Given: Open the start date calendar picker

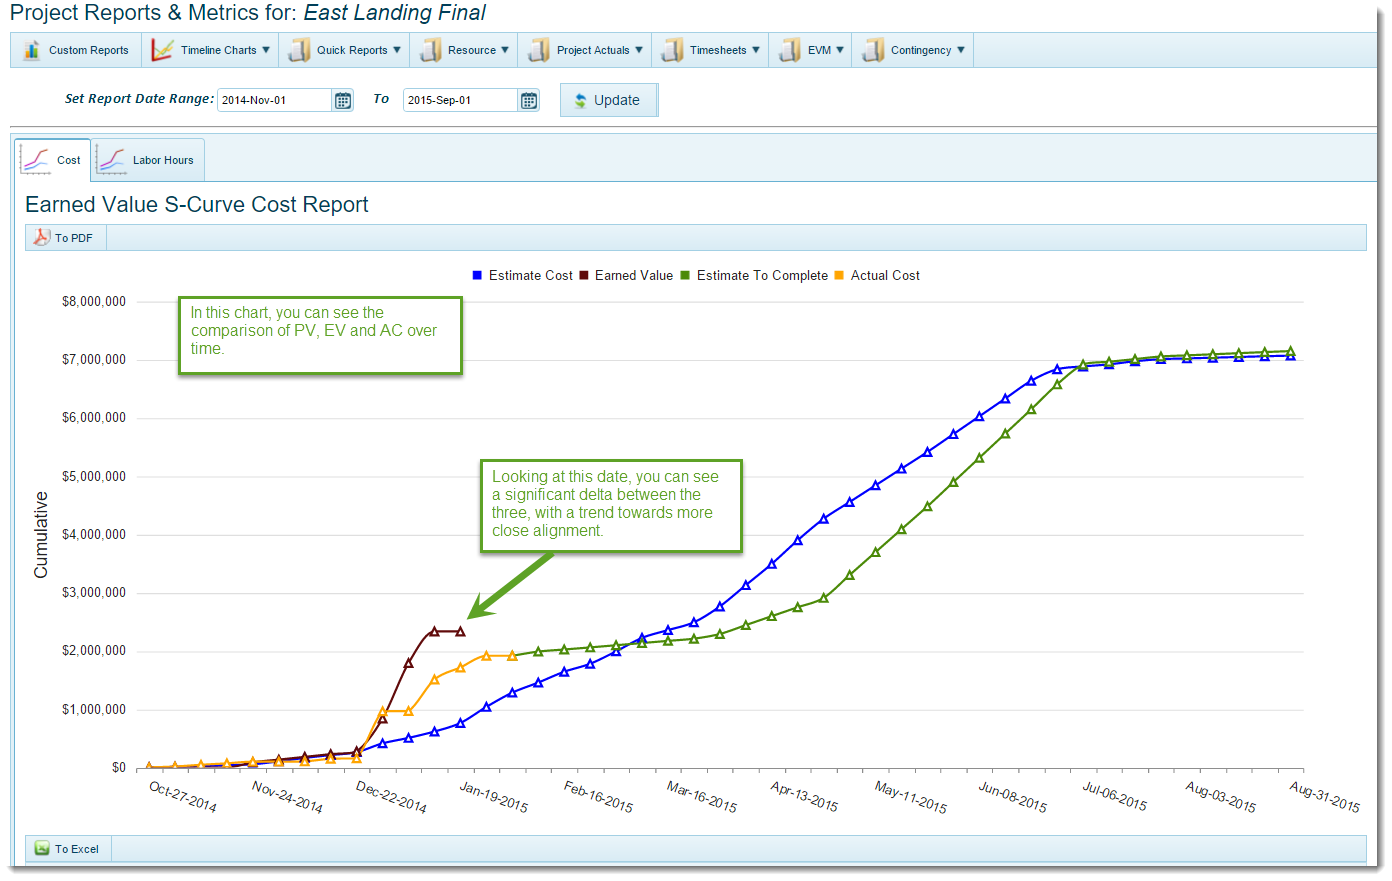Looking at the screenshot, I should point(343,100).
